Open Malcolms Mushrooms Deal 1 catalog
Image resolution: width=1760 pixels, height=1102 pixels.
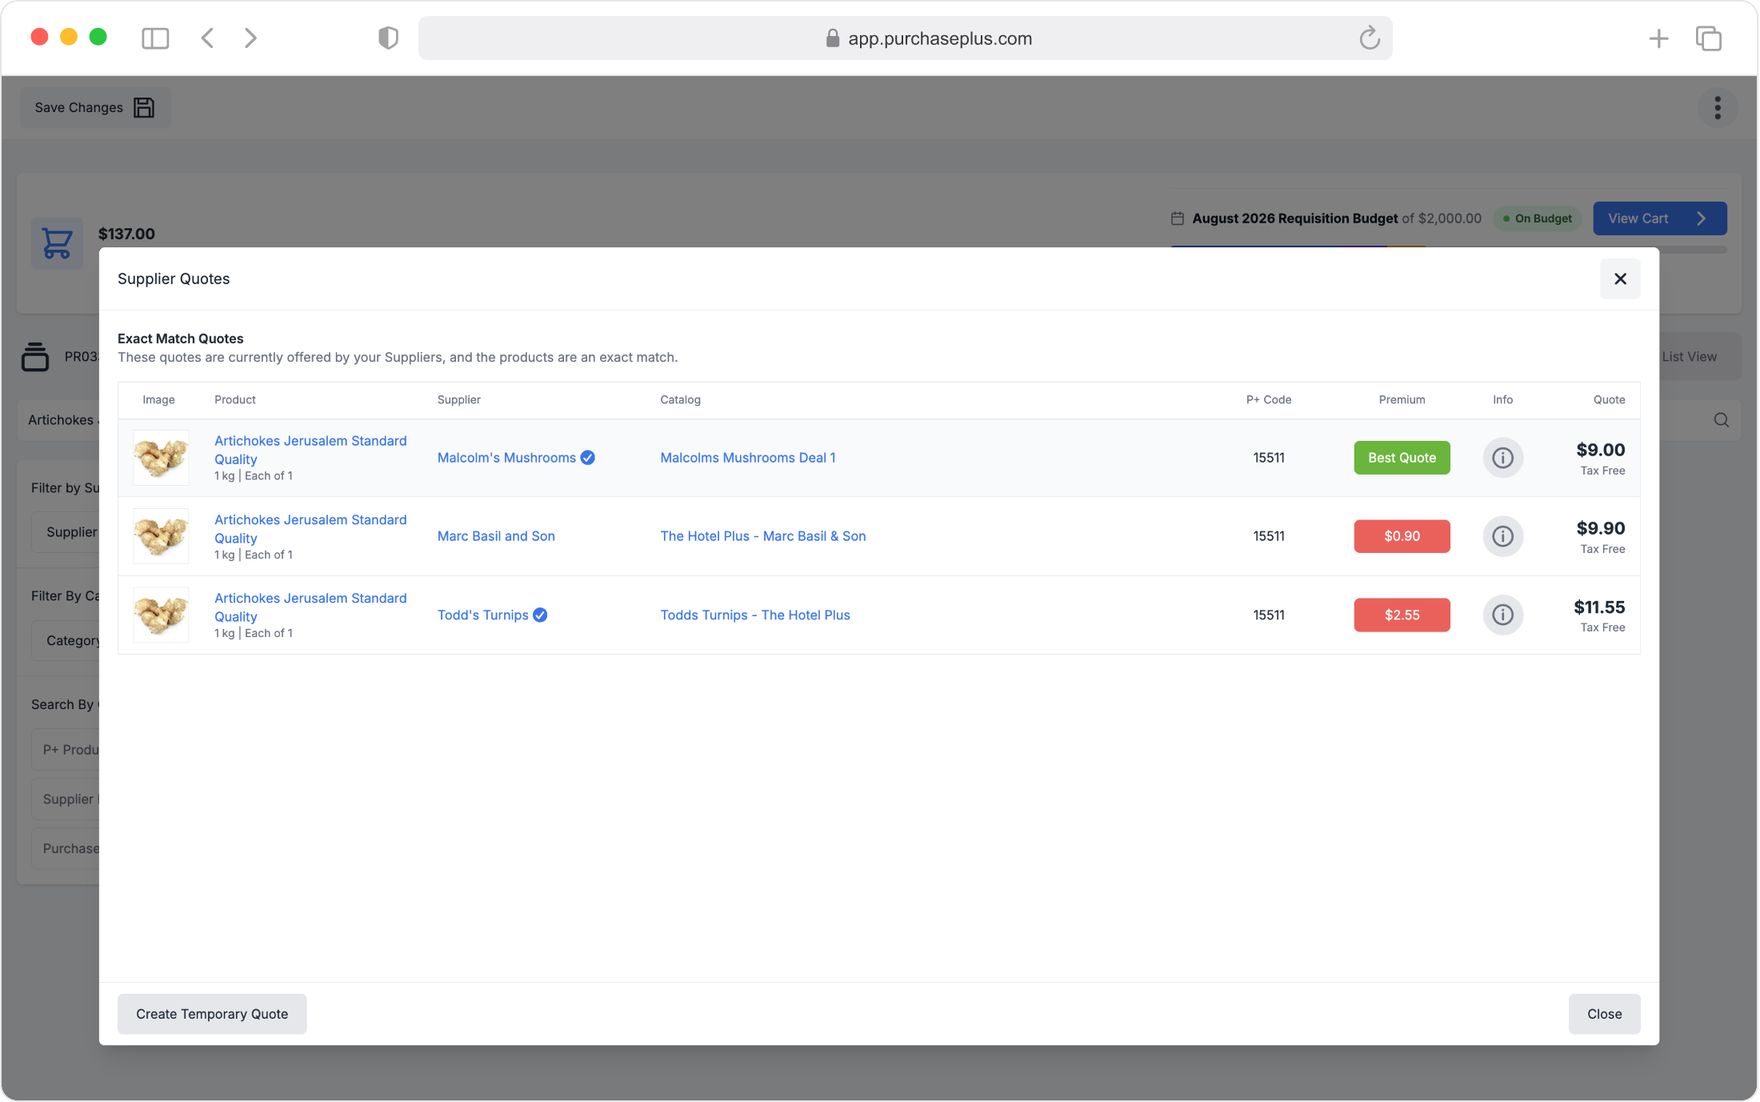[x=747, y=458]
